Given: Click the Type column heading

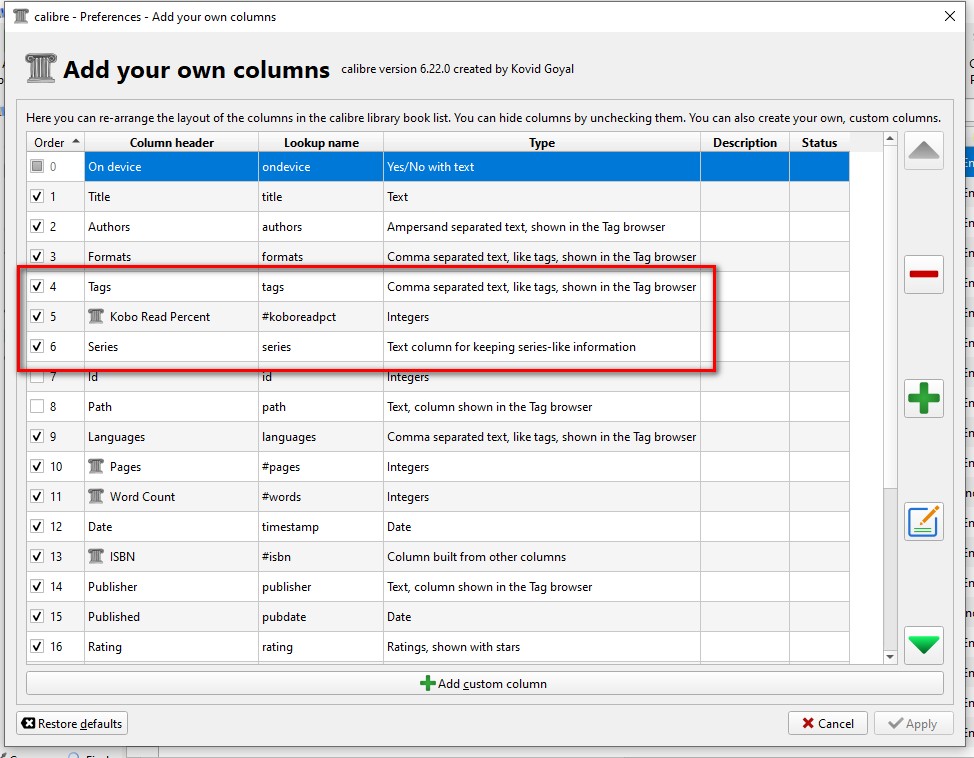Looking at the screenshot, I should tap(542, 142).
